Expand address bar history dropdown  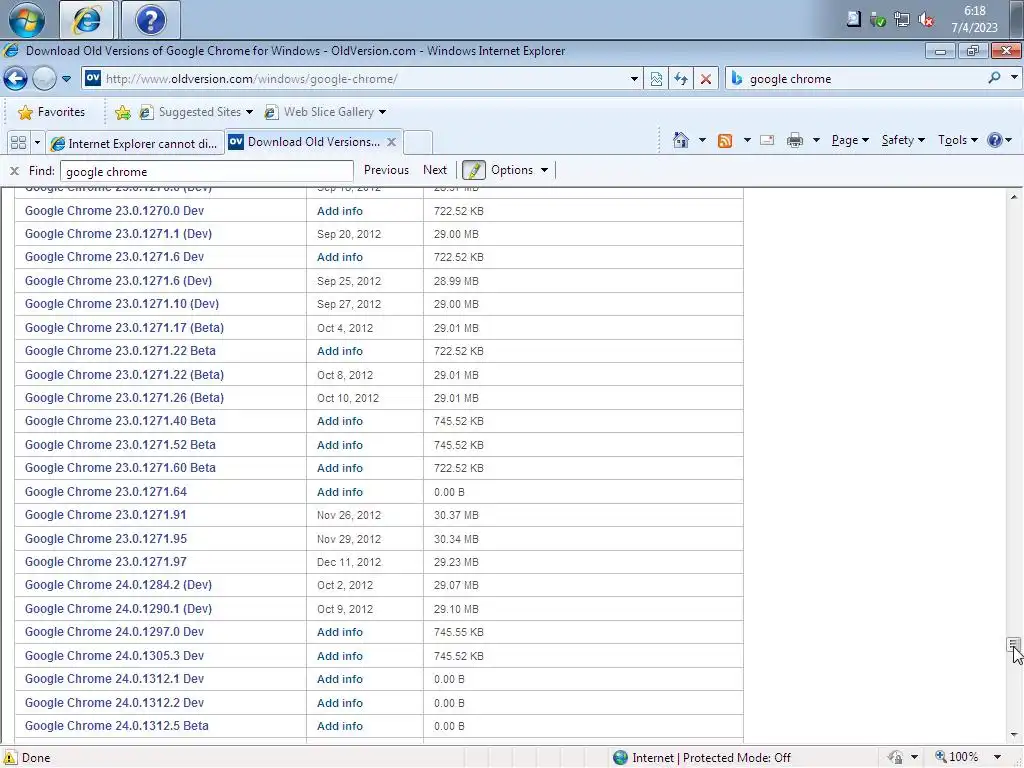tap(633, 79)
